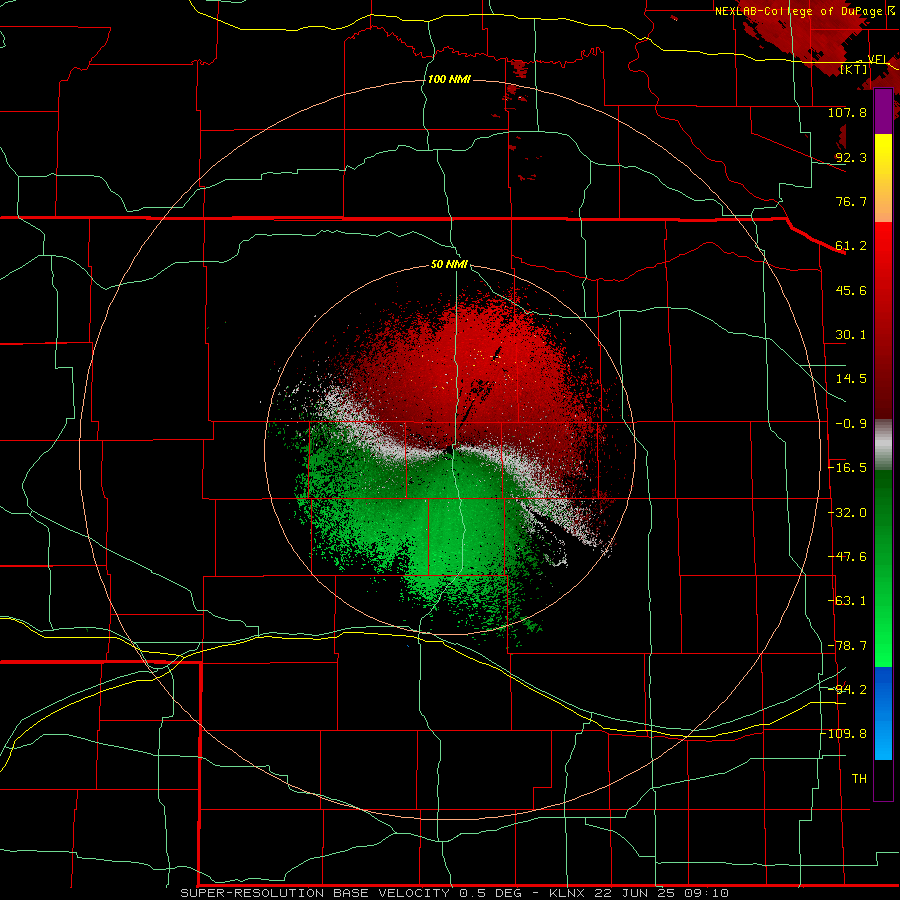Click the 76.7 velocity scale value

click(x=851, y=201)
